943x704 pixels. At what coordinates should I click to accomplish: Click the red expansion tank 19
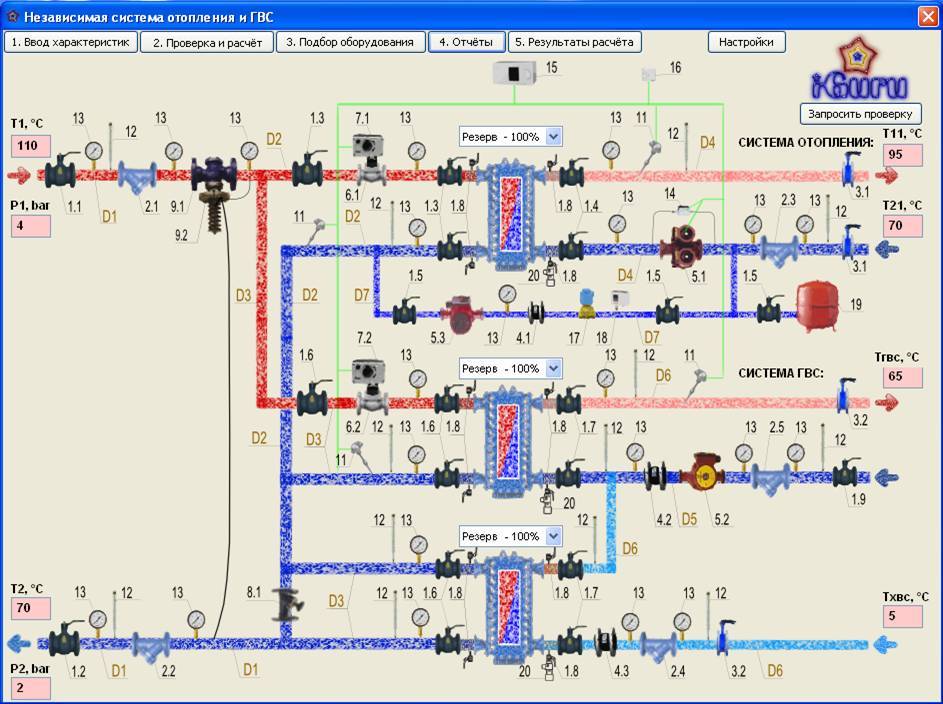(x=822, y=301)
